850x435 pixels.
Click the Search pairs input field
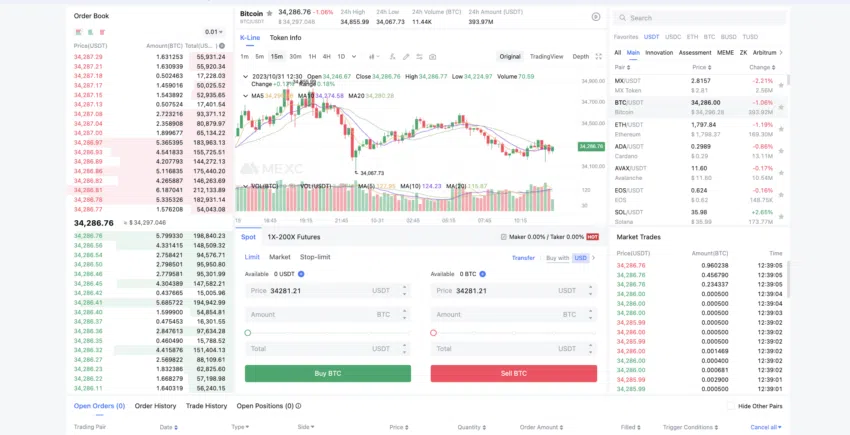coord(700,18)
